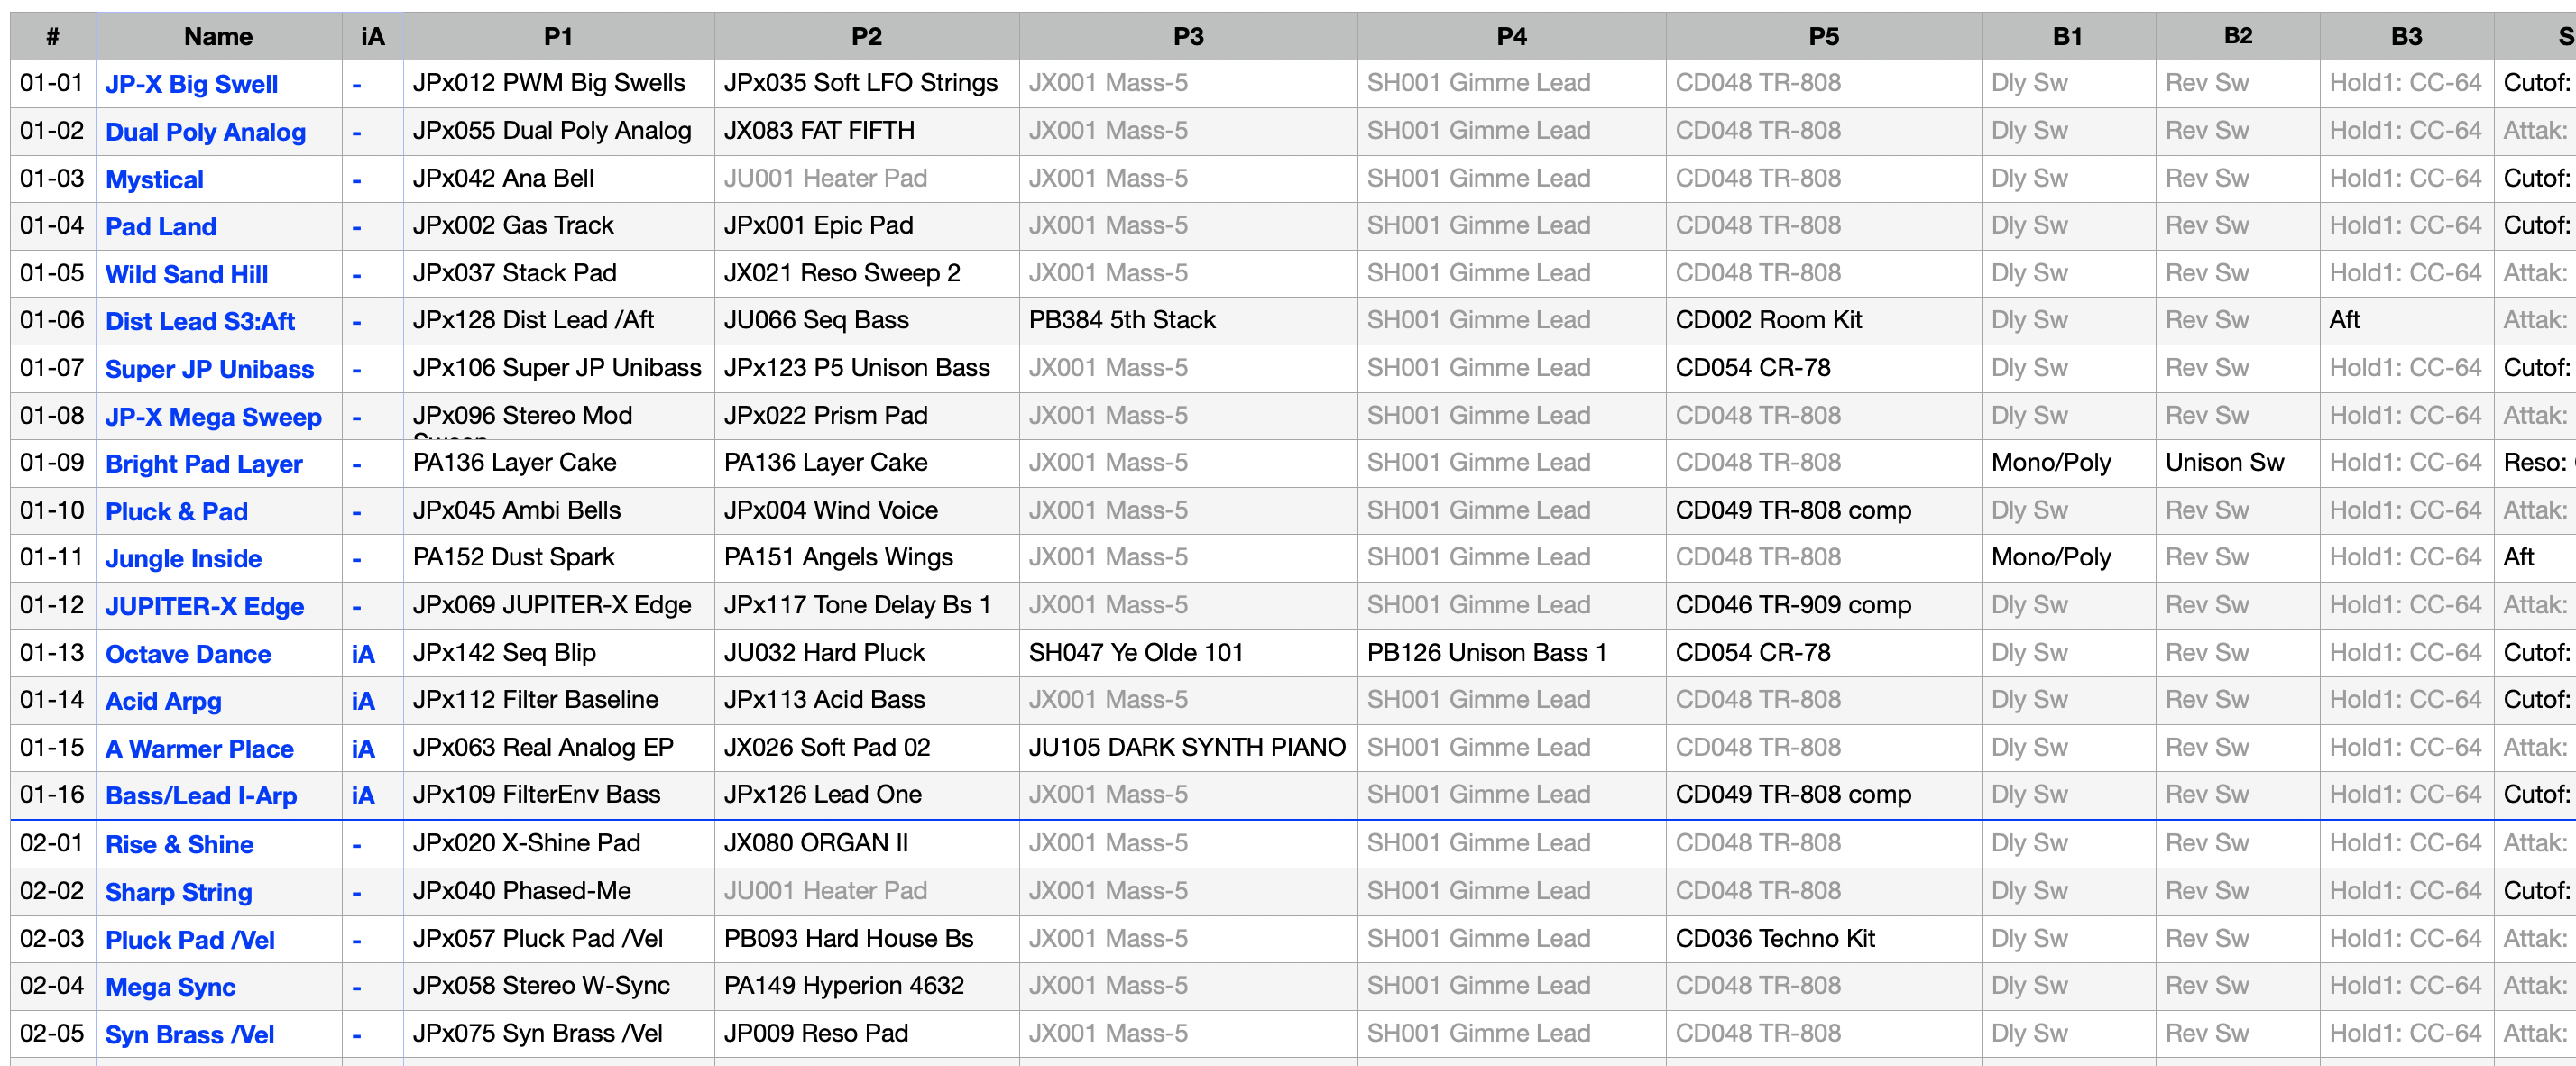Click the Mystical scene name
This screenshot has height=1066, width=2576.
pos(154,180)
